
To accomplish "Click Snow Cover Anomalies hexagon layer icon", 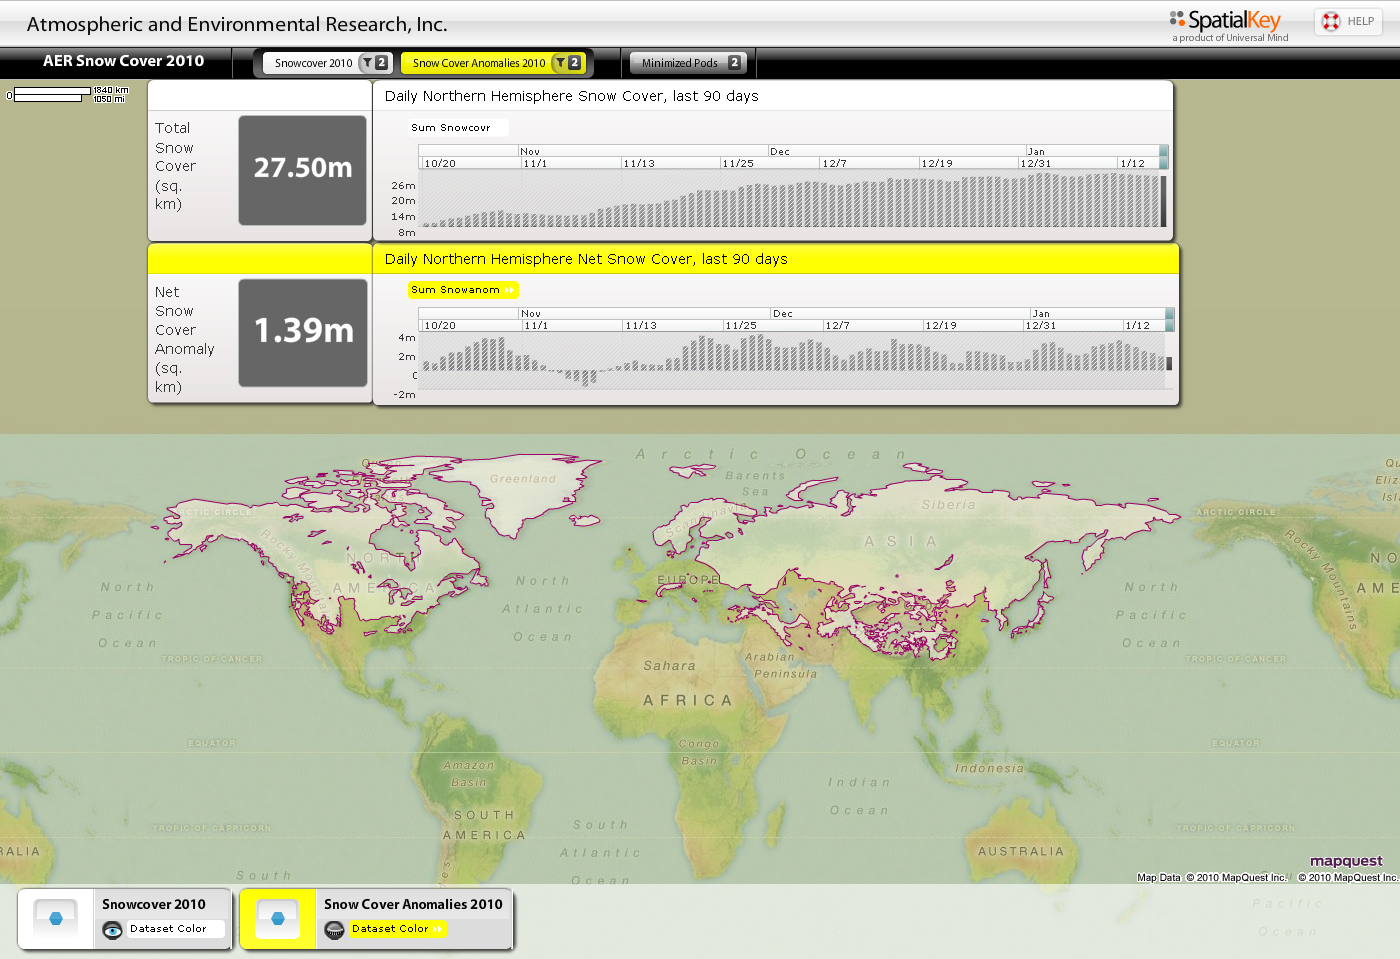I will (x=278, y=918).
